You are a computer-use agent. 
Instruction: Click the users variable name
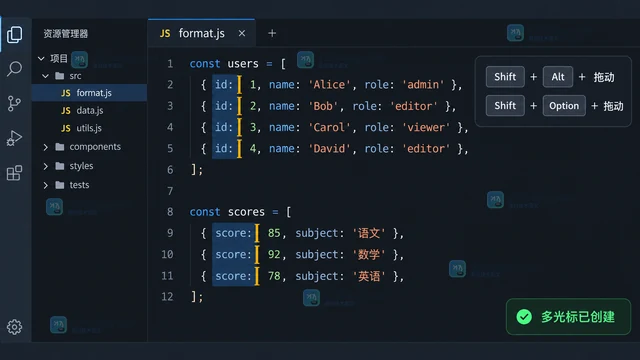243,64
